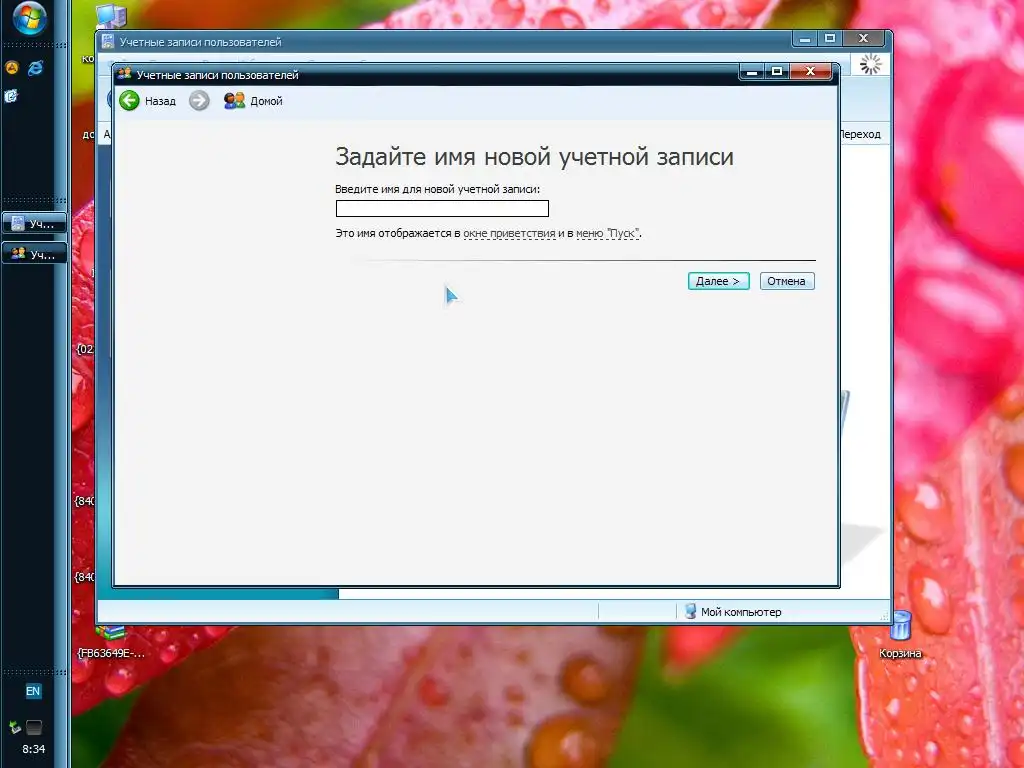Minimize the back Учетные записи пользователей window

click(x=805, y=39)
